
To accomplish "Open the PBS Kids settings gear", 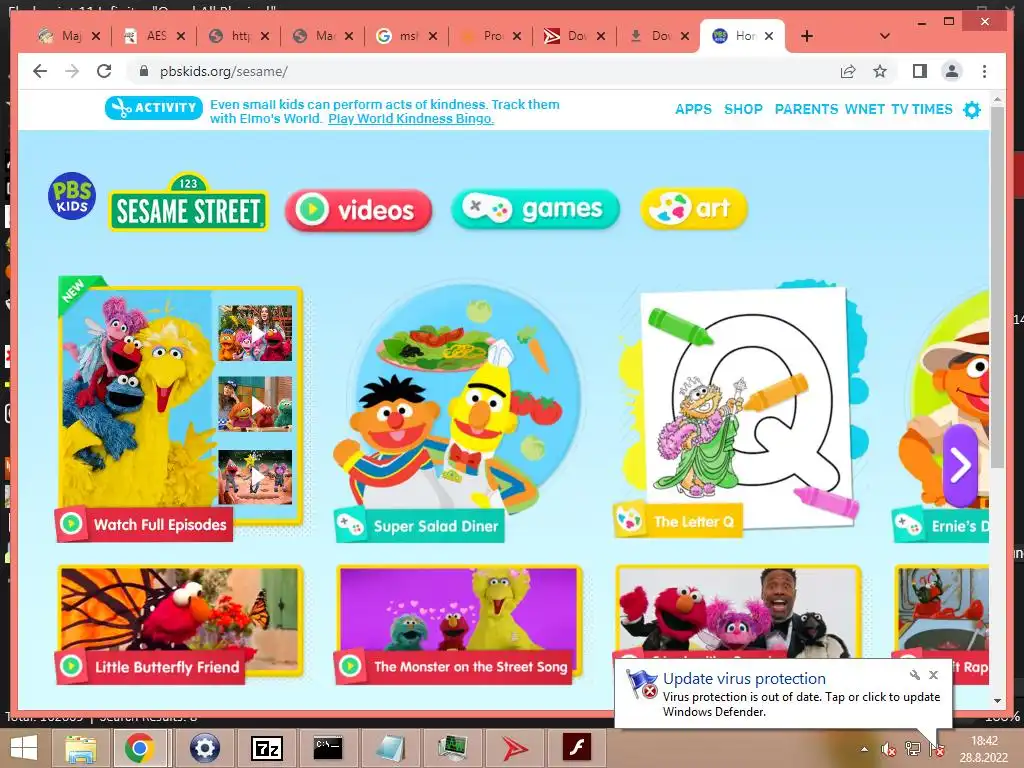I will tap(972, 110).
